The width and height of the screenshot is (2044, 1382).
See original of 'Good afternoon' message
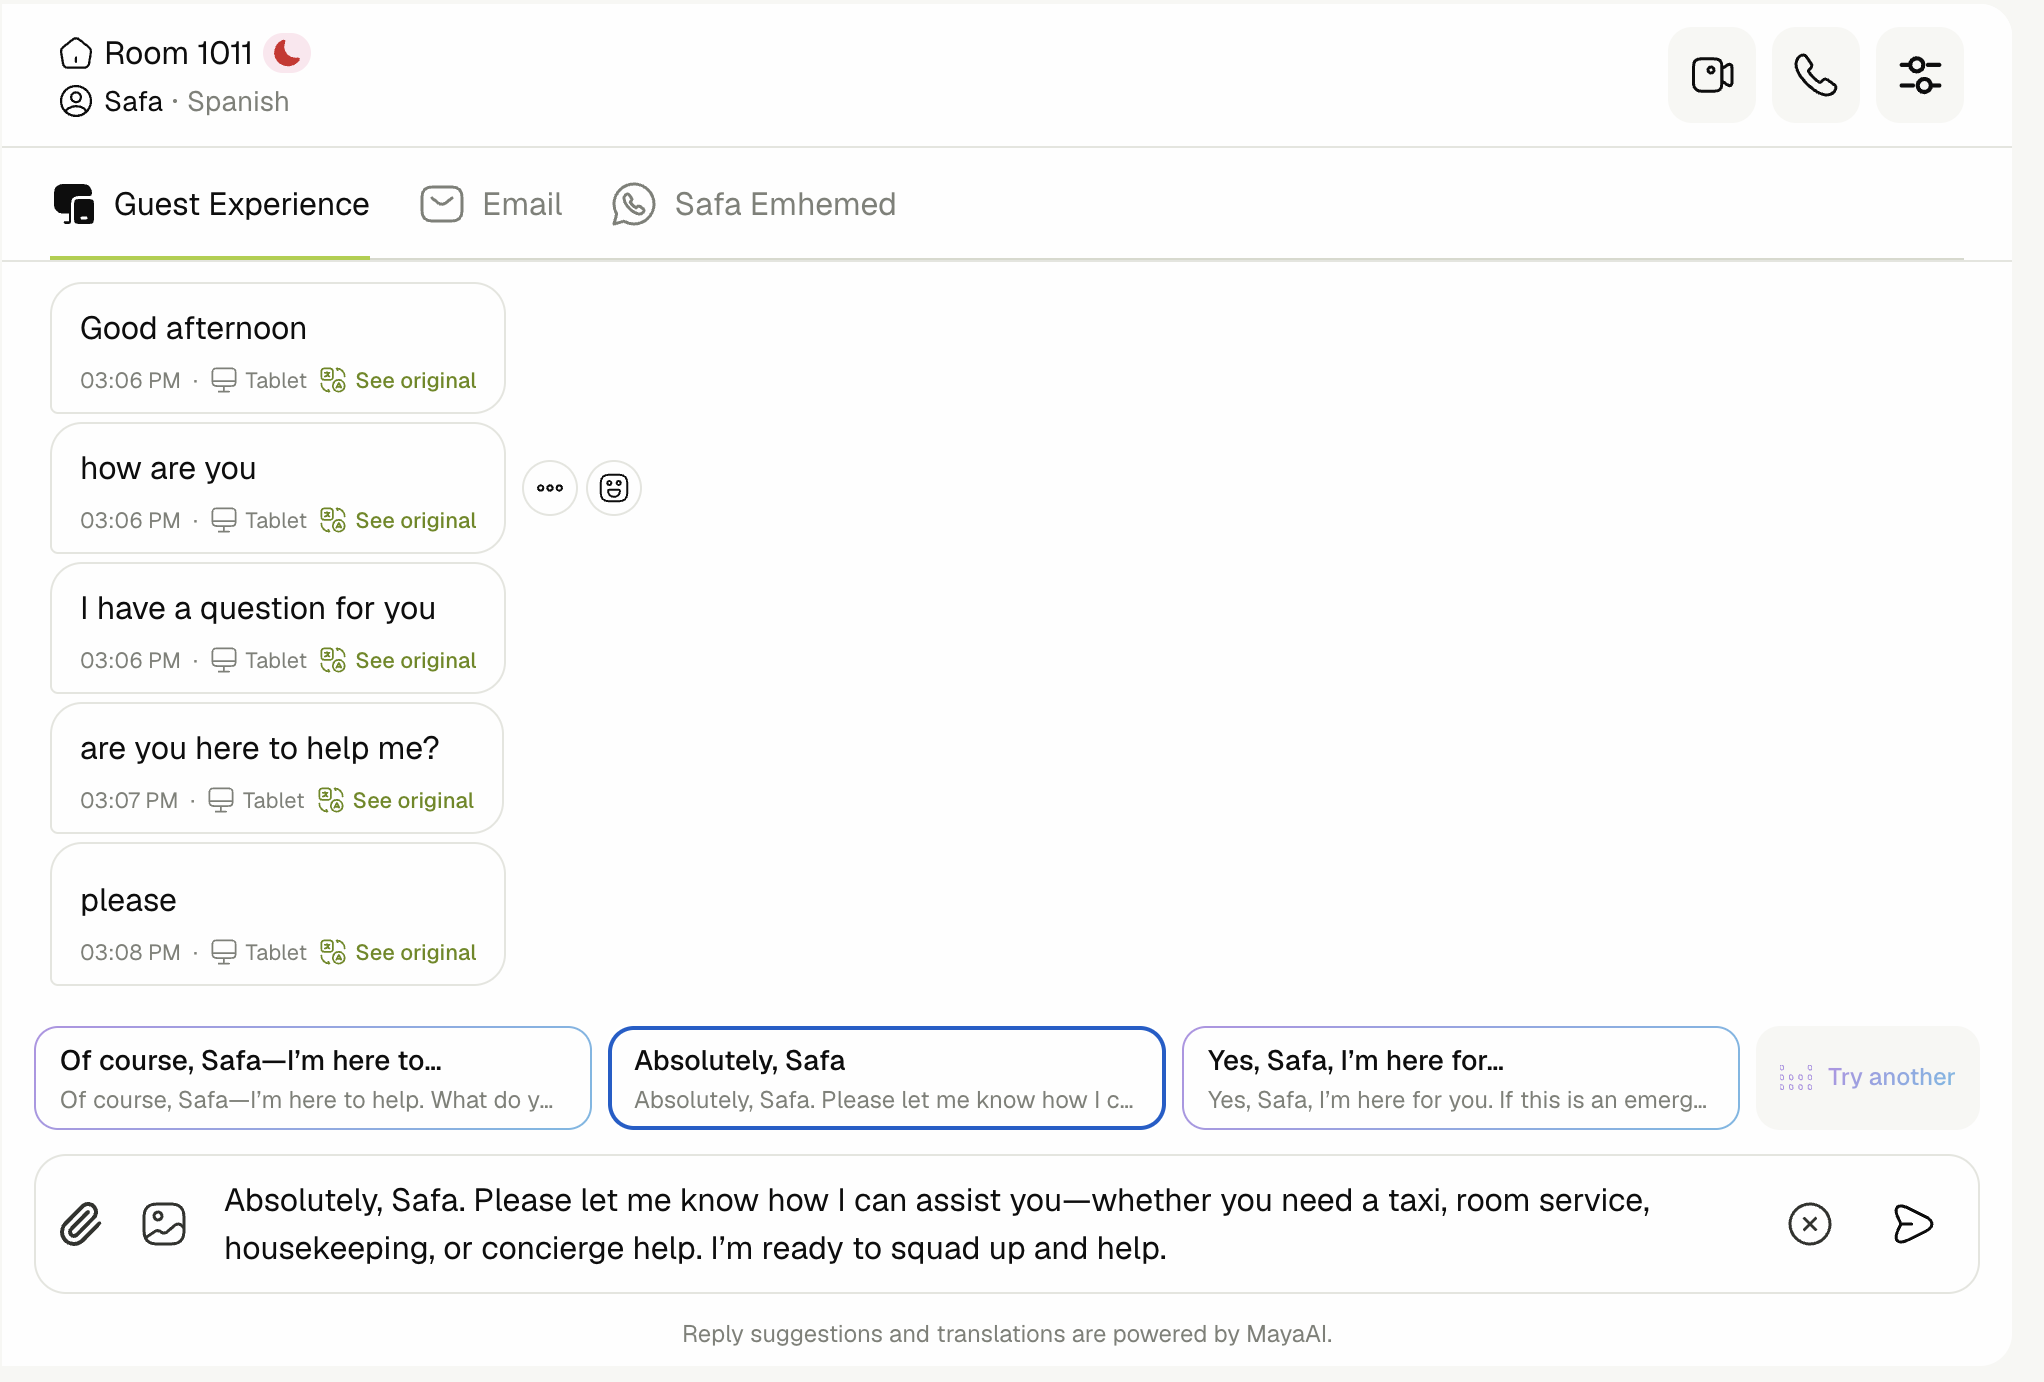click(416, 380)
